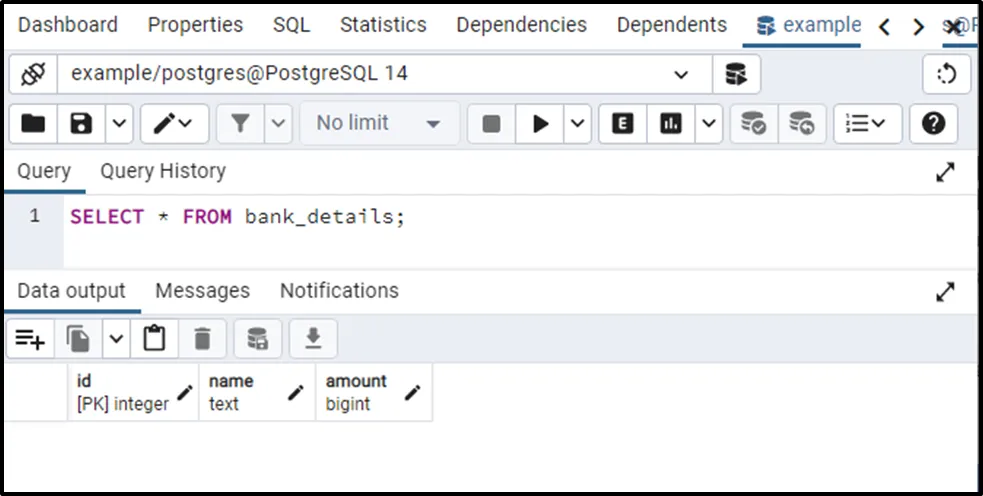Viewport: 983px width, 496px height.
Task: Click the Help question mark button
Action: pos(933,124)
